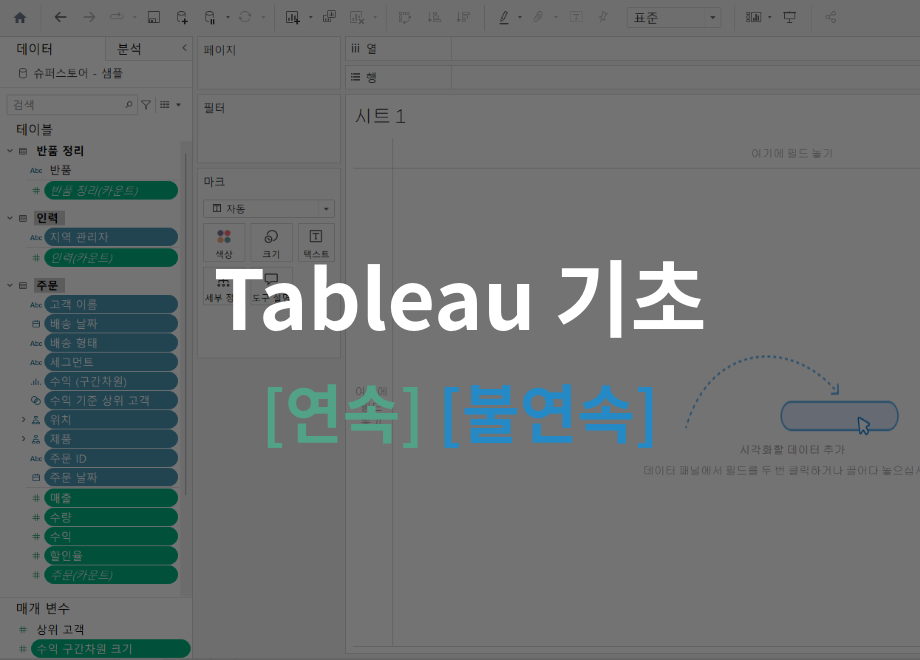Collapse the 반품 정리 table group

[x=10, y=151]
